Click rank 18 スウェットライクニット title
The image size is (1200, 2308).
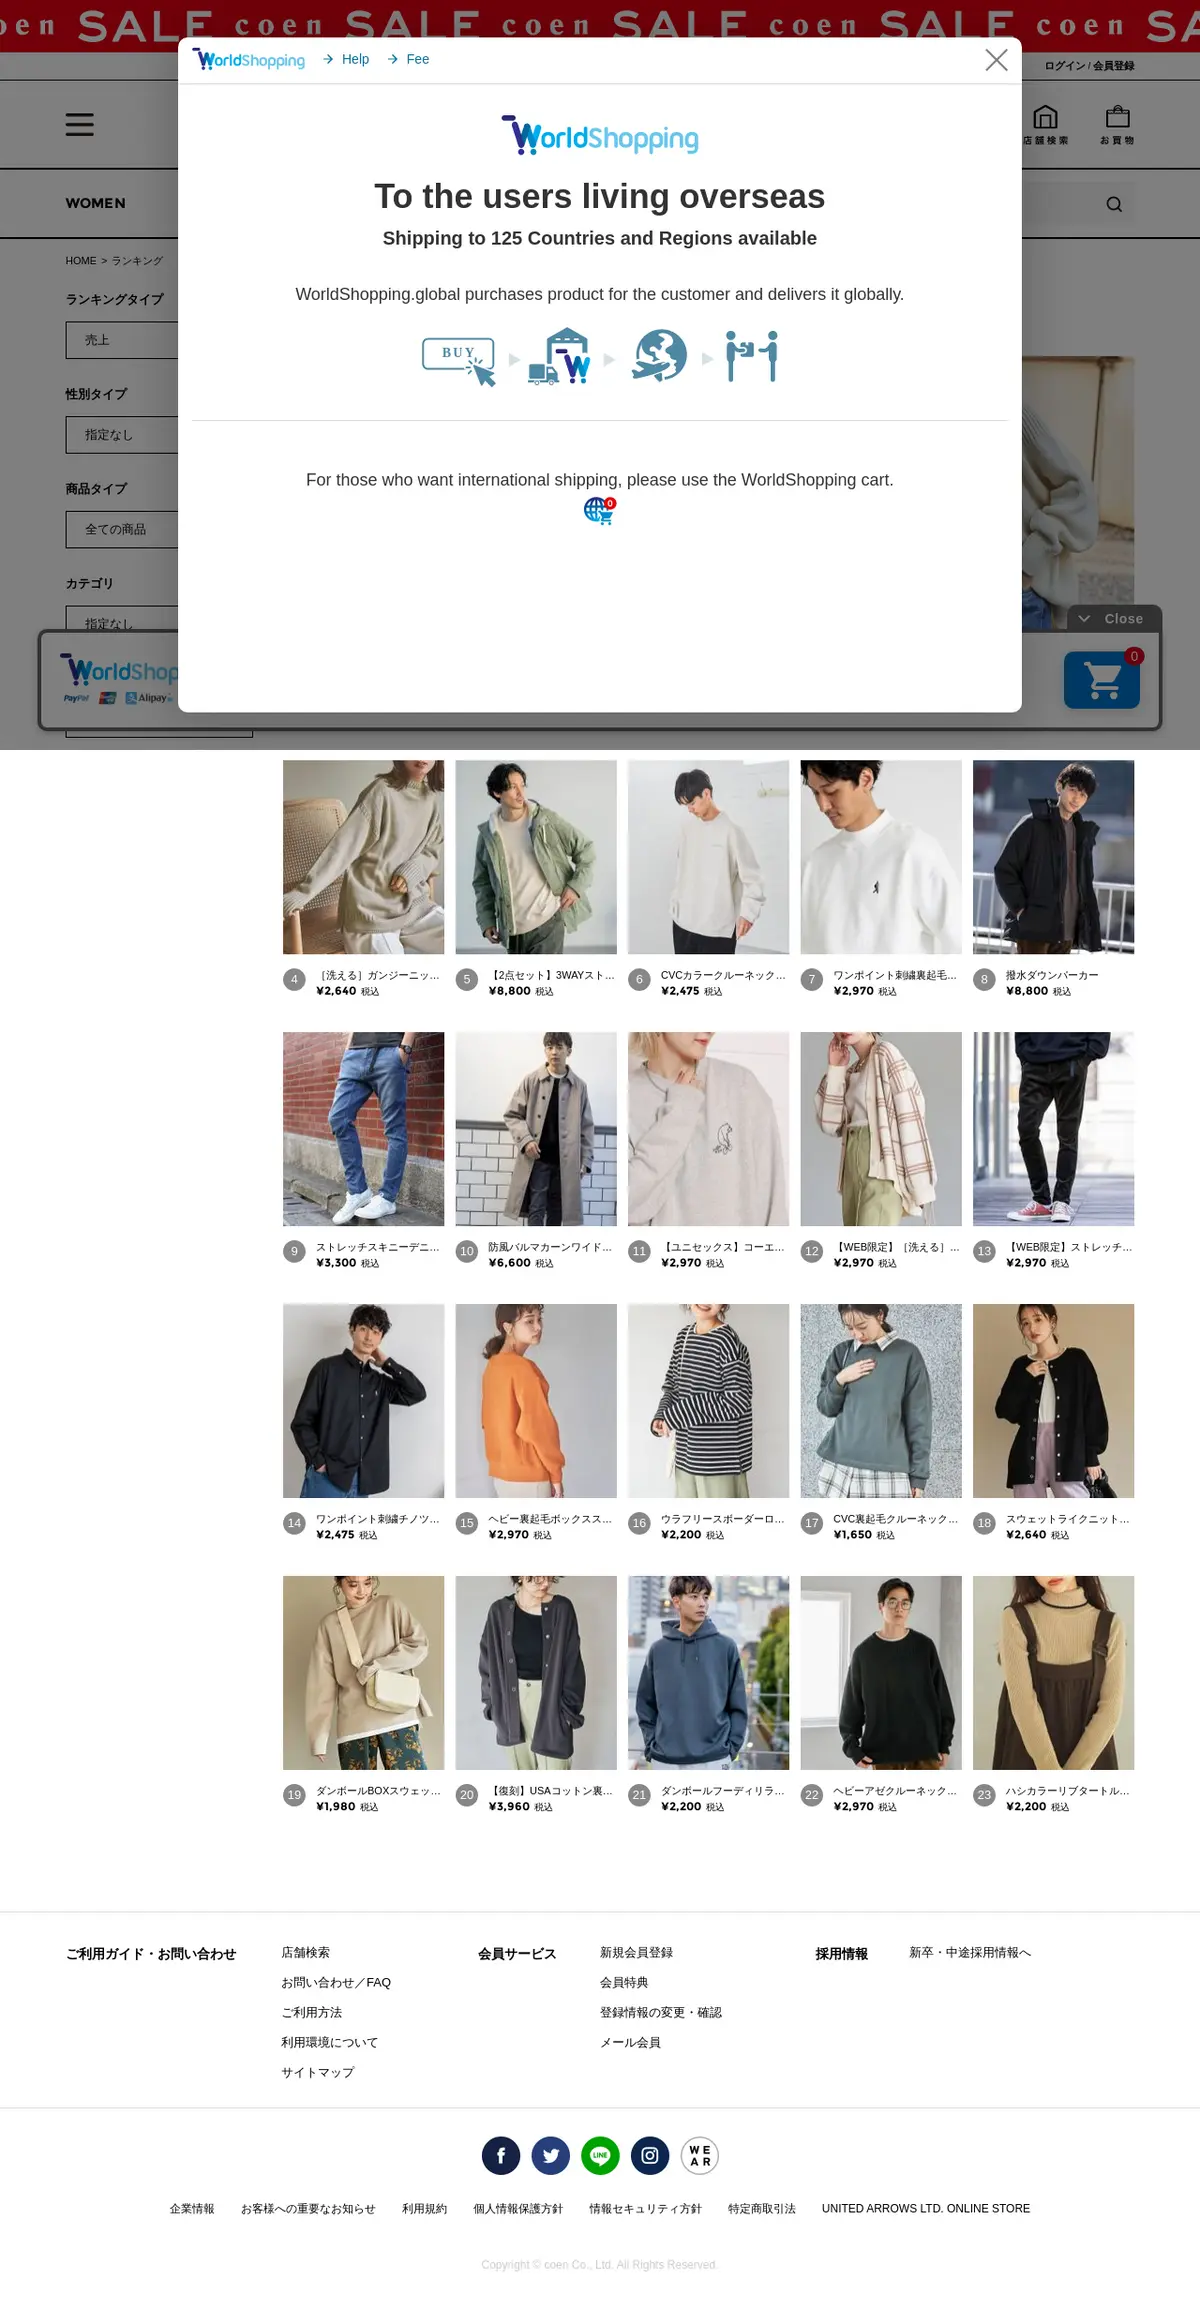[x=1068, y=1519]
